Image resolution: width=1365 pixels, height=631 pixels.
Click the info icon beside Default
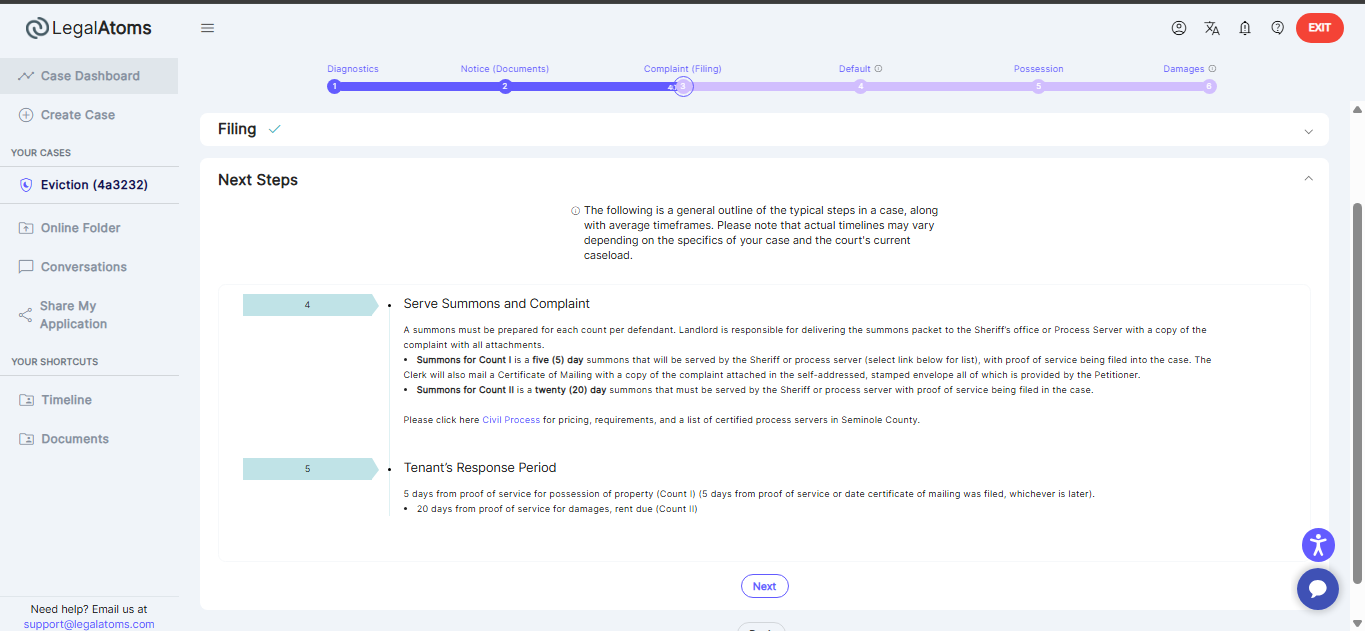pos(878,69)
